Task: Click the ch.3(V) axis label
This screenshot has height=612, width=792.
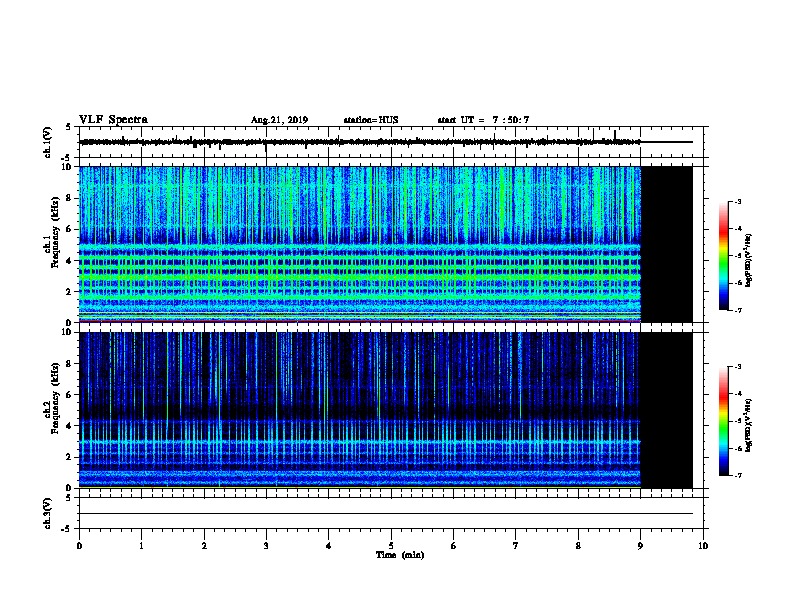Action: coord(48,513)
